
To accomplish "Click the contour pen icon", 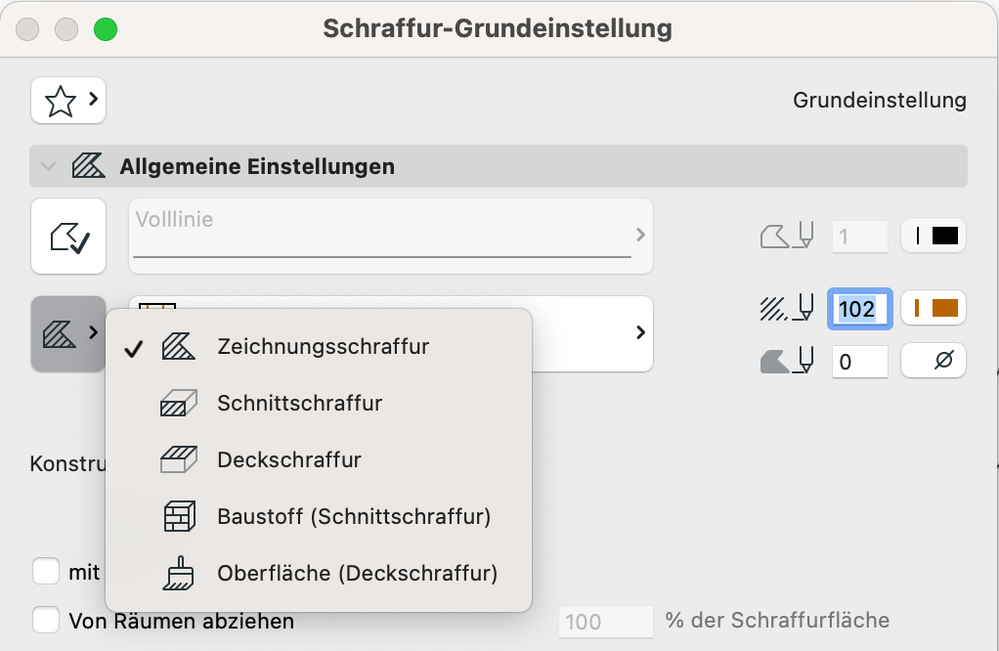I will [787, 236].
